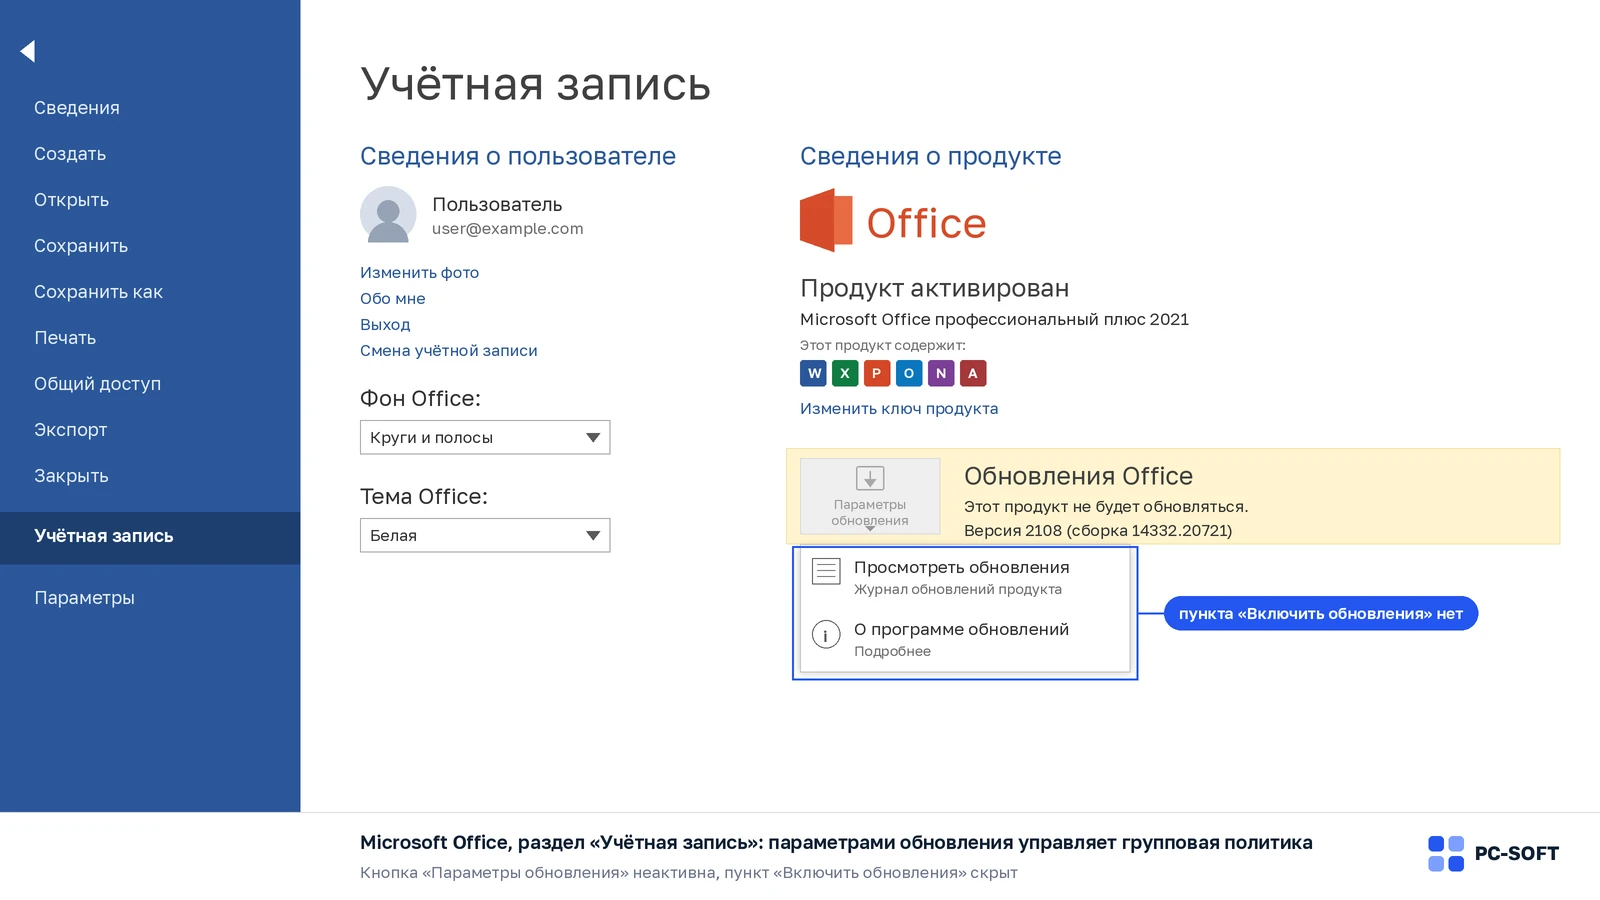This screenshot has width=1600, height=900.
Task: Click the Выход link
Action: (x=385, y=324)
